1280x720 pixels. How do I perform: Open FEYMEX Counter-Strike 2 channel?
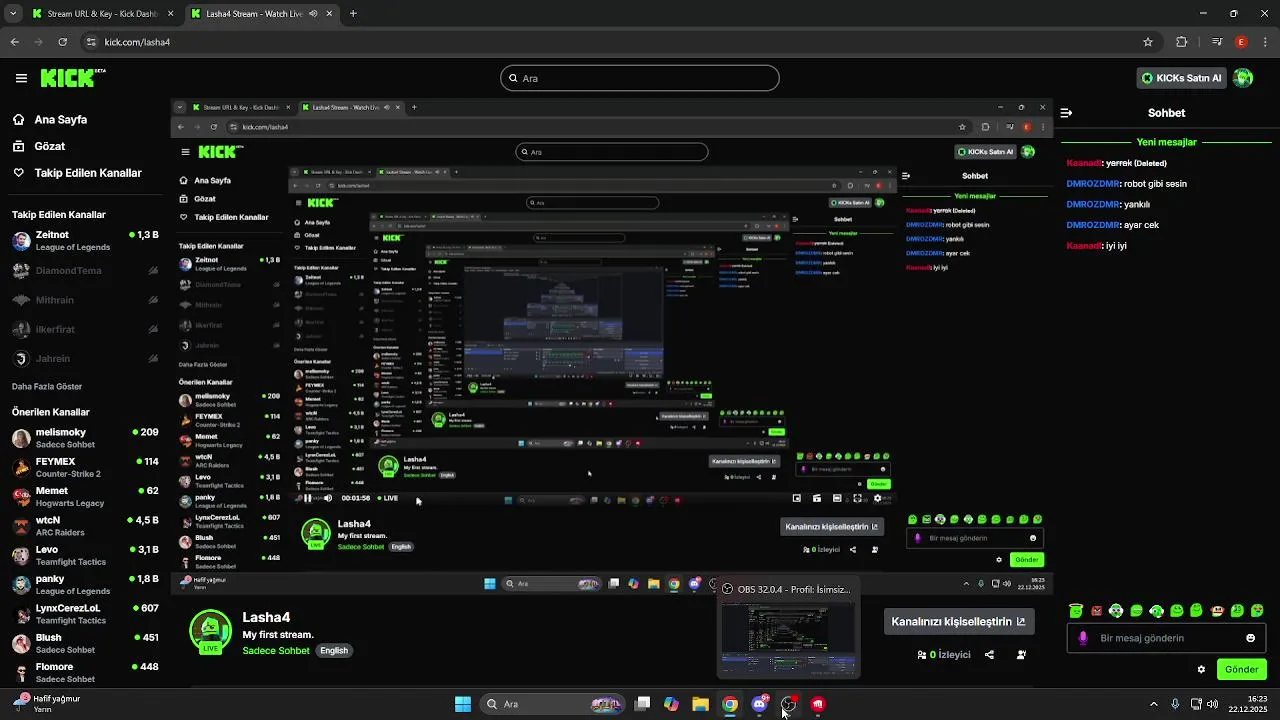tap(85, 467)
